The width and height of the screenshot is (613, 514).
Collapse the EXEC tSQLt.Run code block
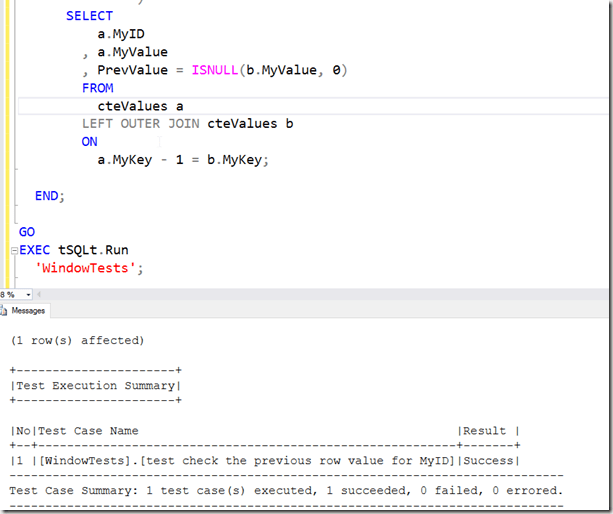[13, 250]
